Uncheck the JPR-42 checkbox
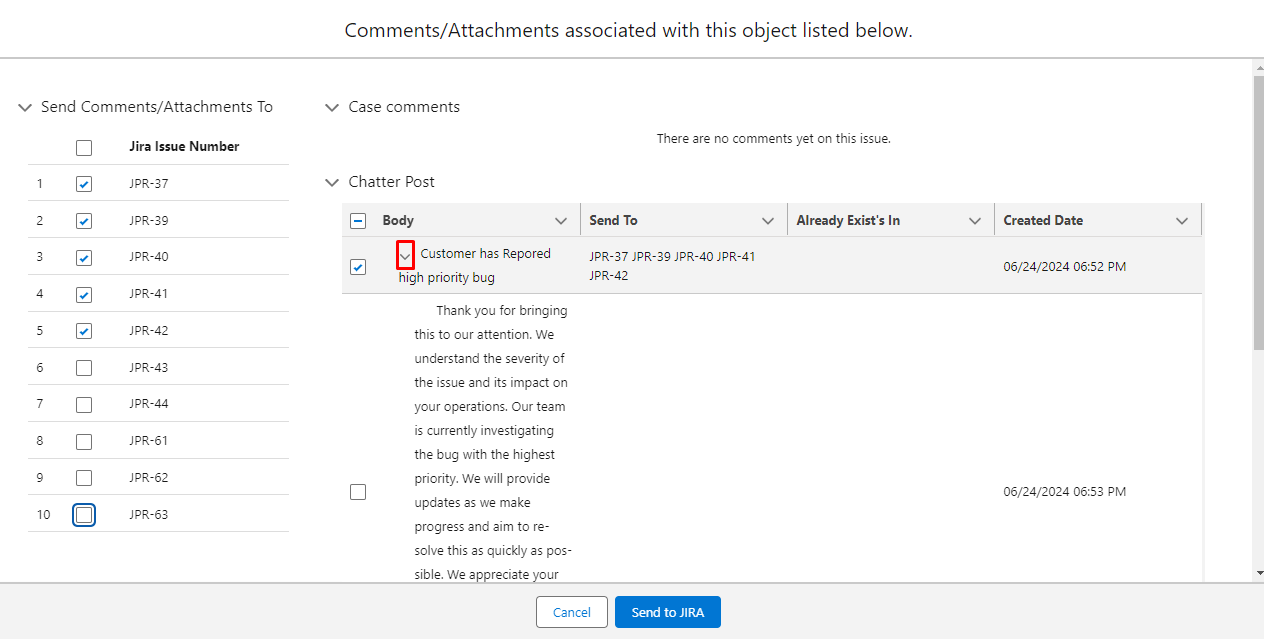 tap(84, 331)
